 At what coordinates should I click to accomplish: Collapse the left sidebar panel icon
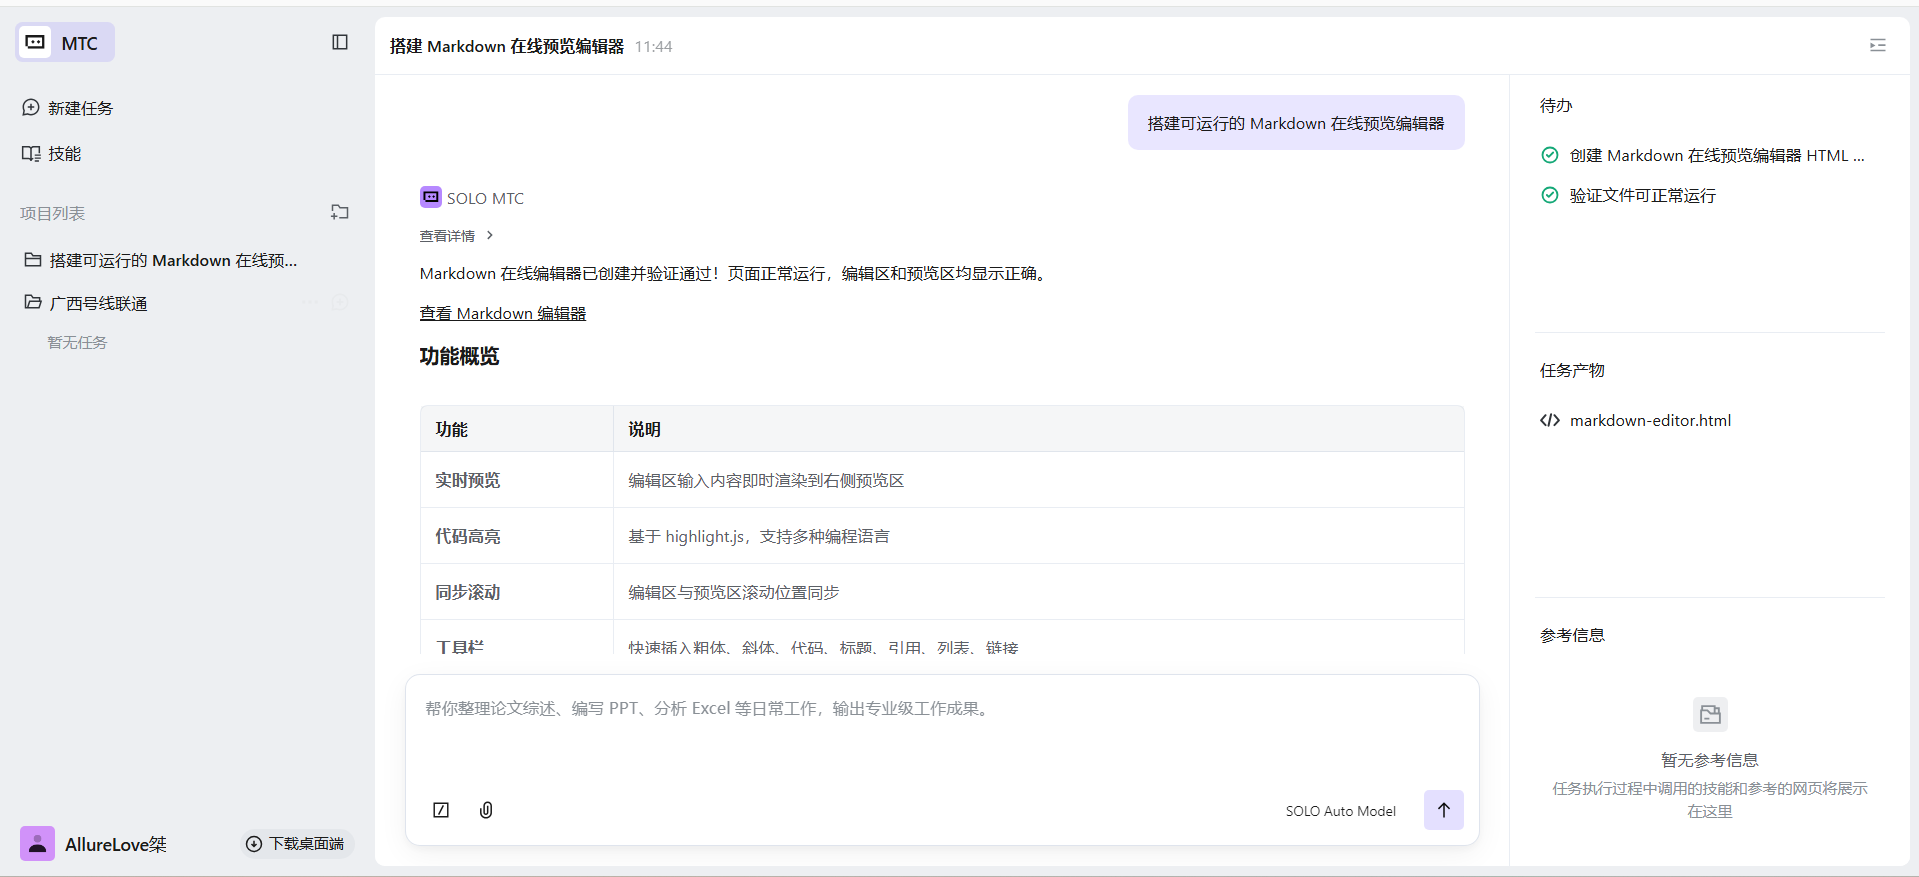(340, 42)
